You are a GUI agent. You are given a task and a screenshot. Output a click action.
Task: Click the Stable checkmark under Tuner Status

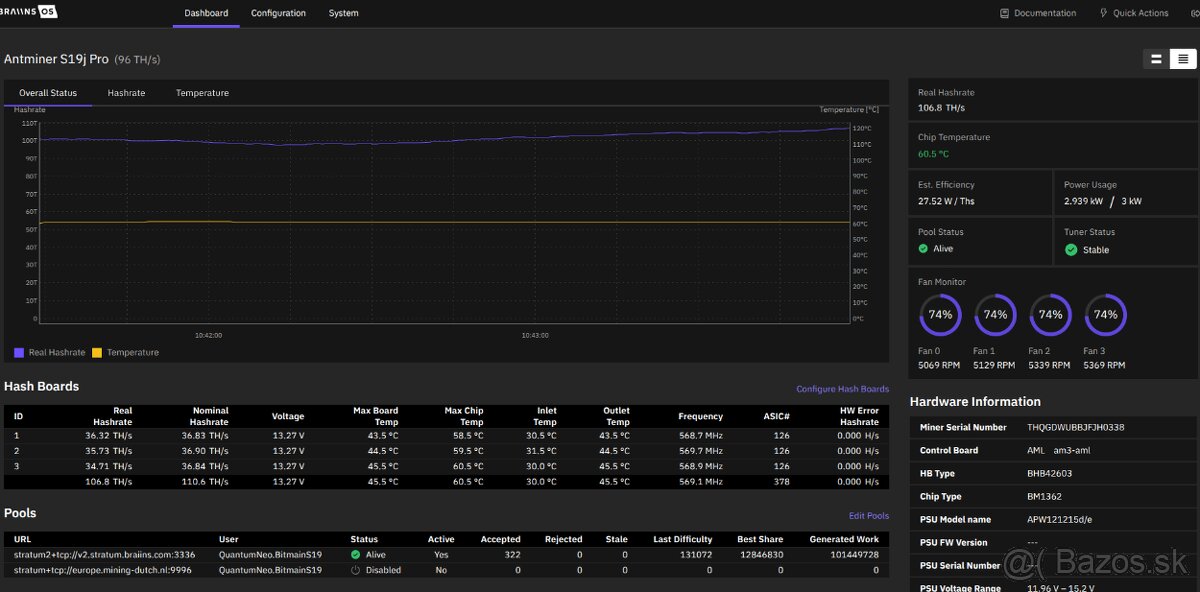(1073, 249)
